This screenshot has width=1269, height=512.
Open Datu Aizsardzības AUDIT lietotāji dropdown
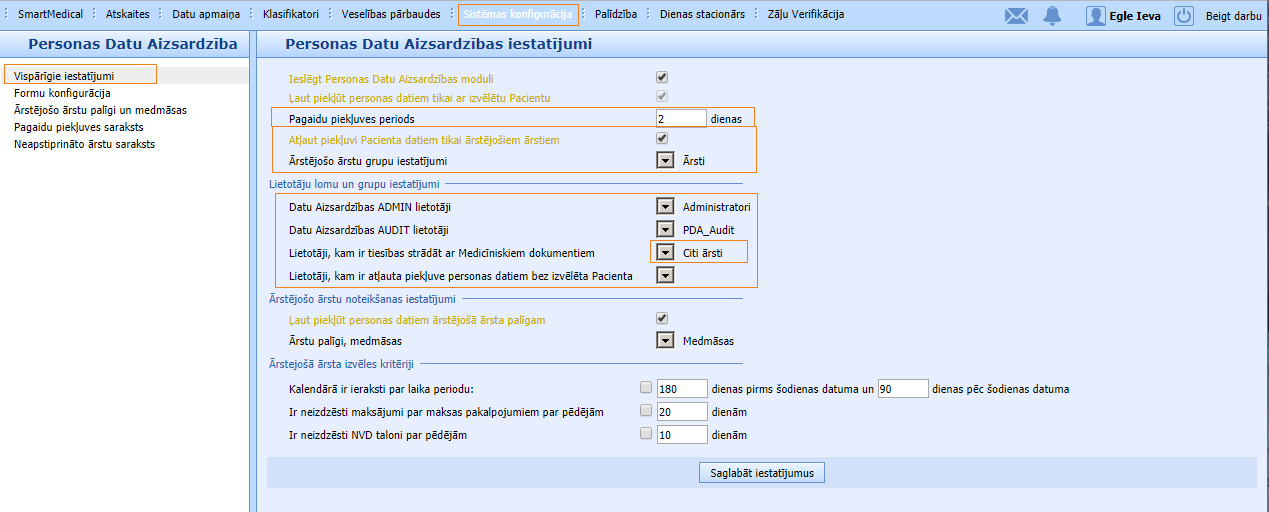[665, 229]
